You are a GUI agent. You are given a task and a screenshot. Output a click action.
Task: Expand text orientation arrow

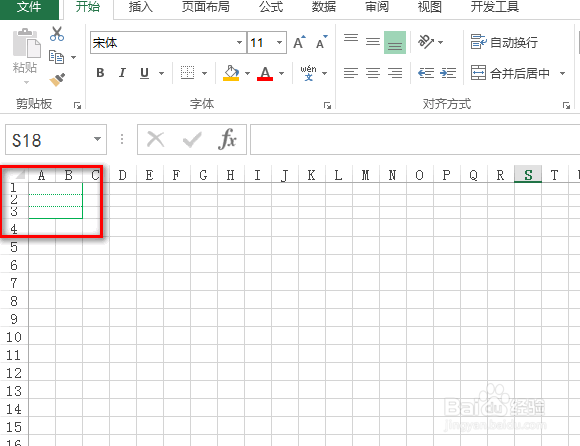point(441,42)
